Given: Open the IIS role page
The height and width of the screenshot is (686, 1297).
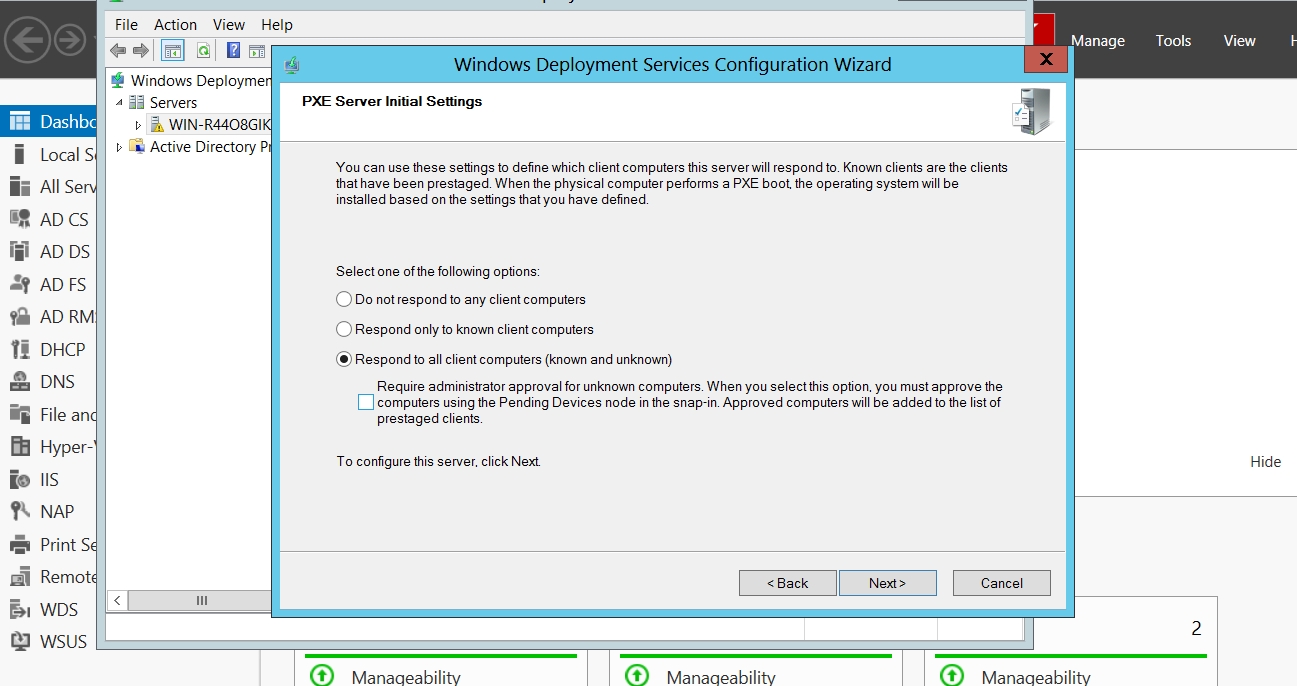Looking at the screenshot, I should click(x=49, y=480).
